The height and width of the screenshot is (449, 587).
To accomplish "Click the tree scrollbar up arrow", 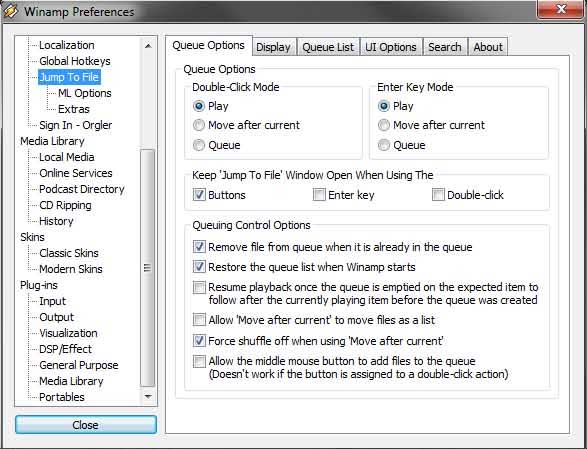I will coord(148,46).
